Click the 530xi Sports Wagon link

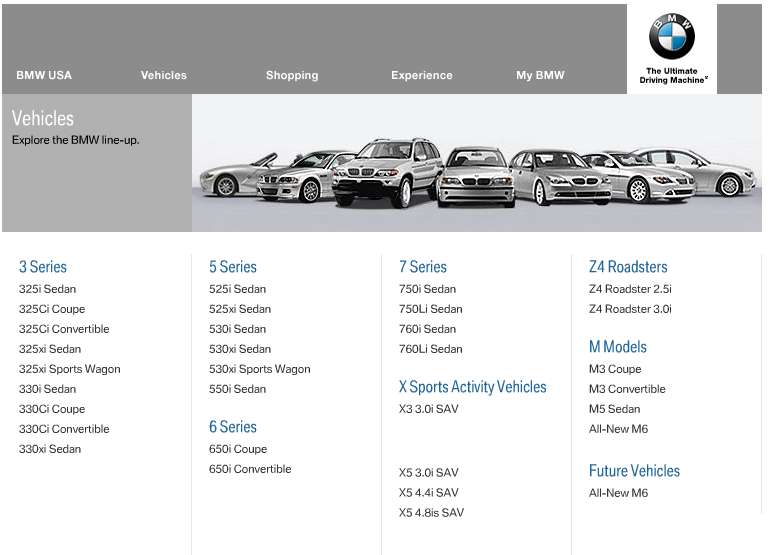point(259,369)
